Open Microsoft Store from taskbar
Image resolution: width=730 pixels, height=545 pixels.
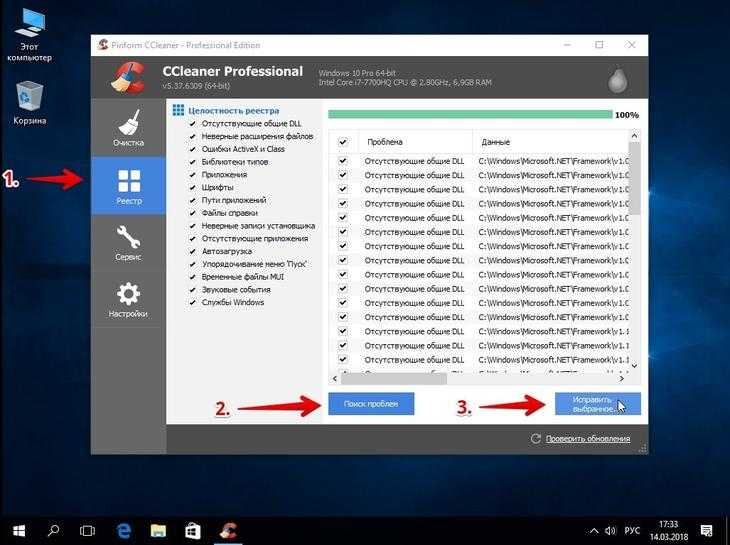coord(193,531)
